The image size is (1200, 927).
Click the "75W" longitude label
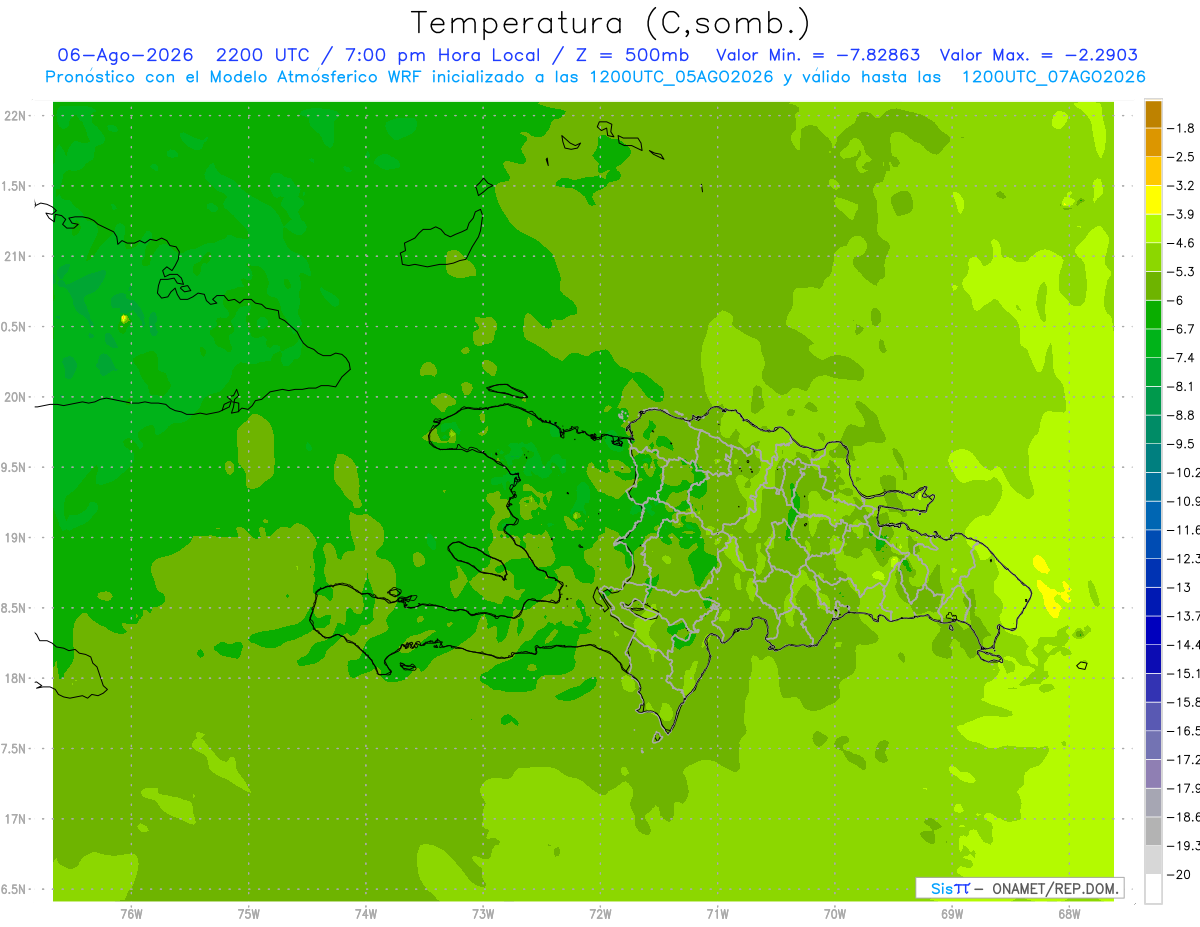coord(248,913)
